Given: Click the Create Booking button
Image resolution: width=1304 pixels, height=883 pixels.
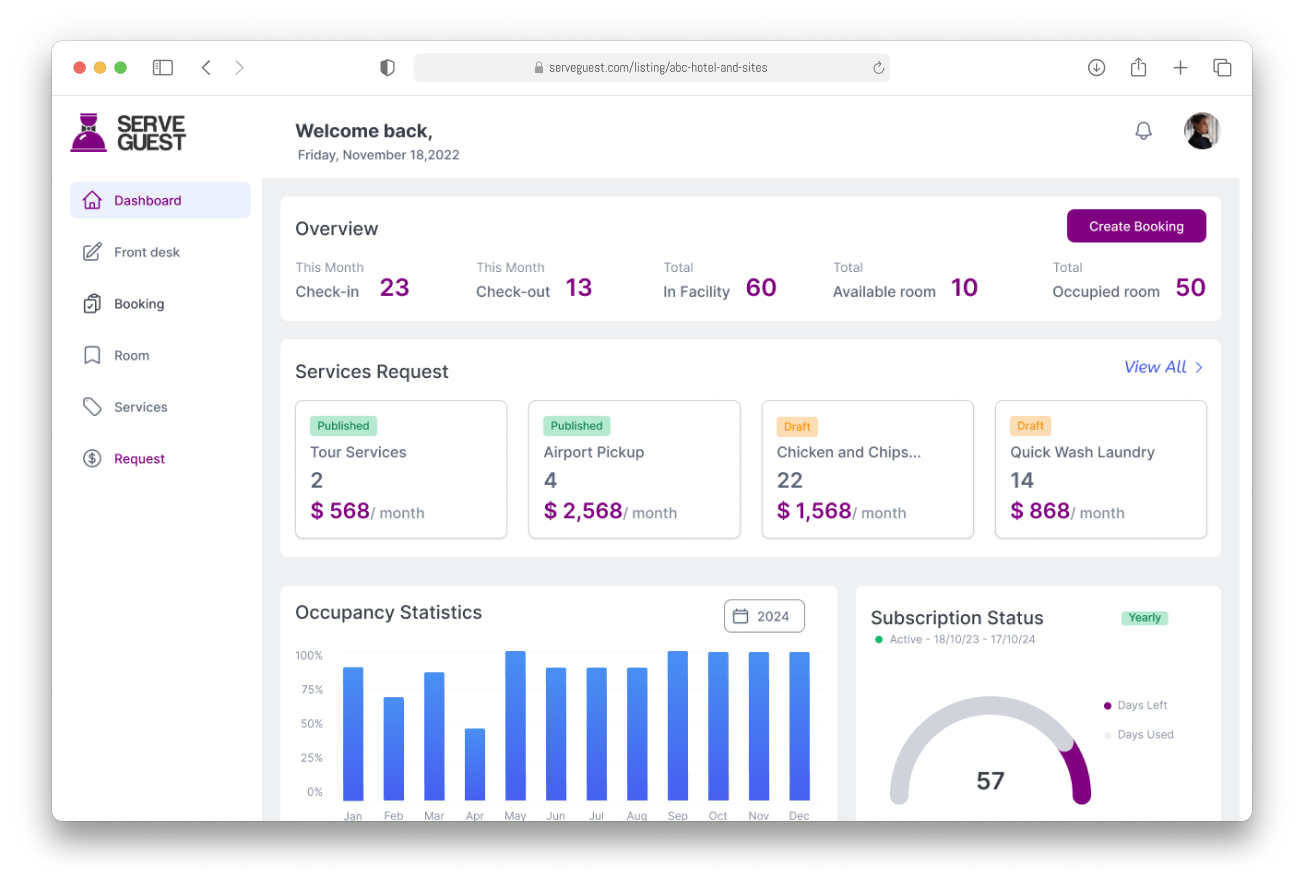Looking at the screenshot, I should (x=1136, y=226).
